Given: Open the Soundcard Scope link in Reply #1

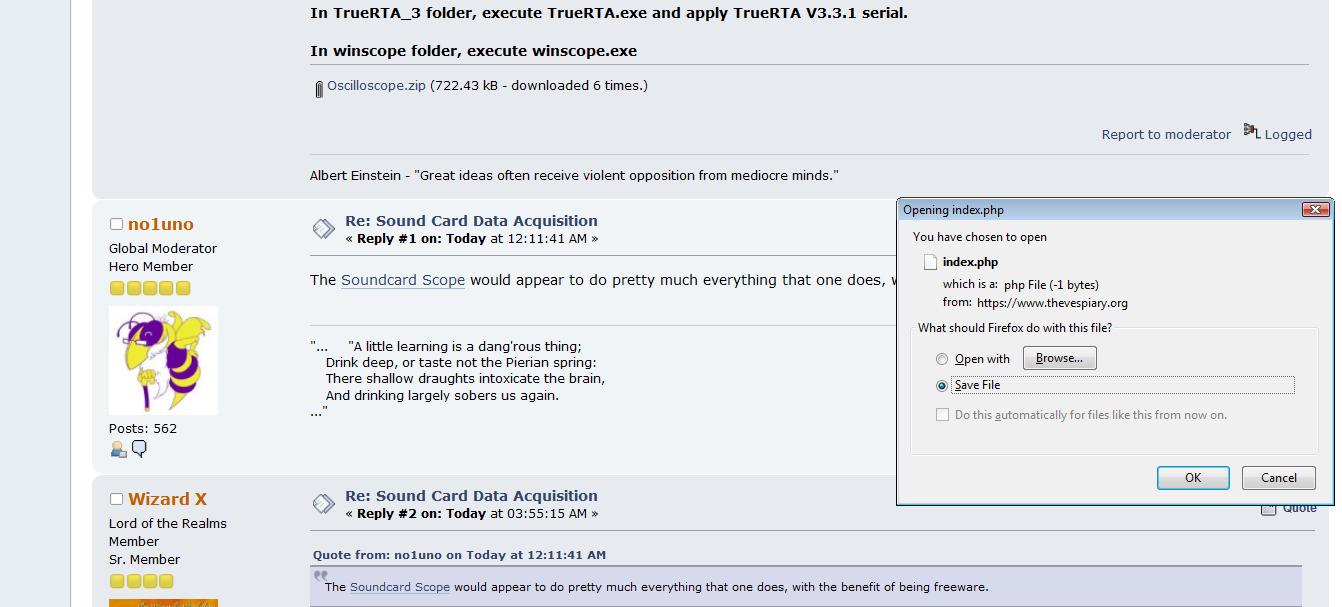Looking at the screenshot, I should [402, 280].
